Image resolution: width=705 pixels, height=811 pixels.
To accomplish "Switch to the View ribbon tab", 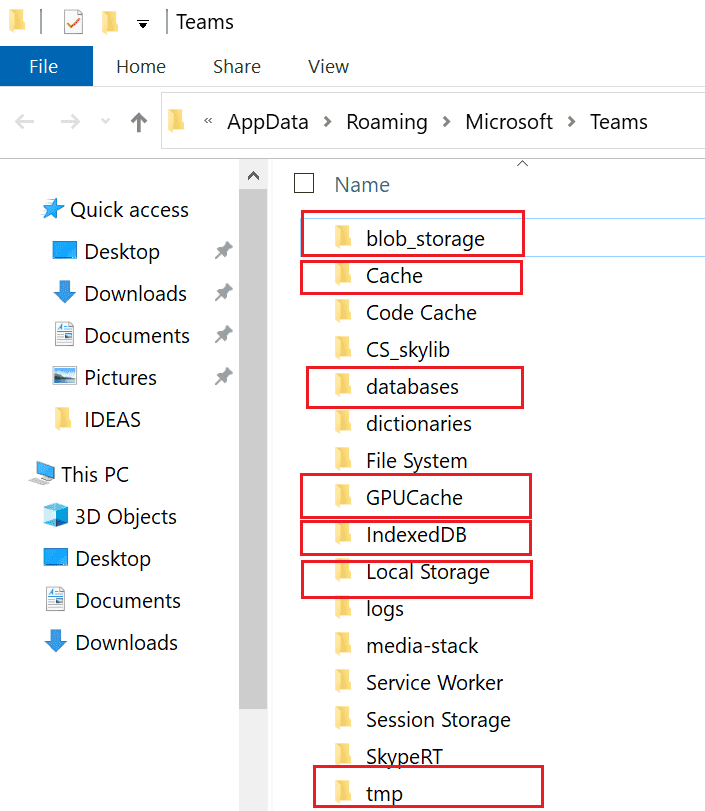I will point(328,67).
